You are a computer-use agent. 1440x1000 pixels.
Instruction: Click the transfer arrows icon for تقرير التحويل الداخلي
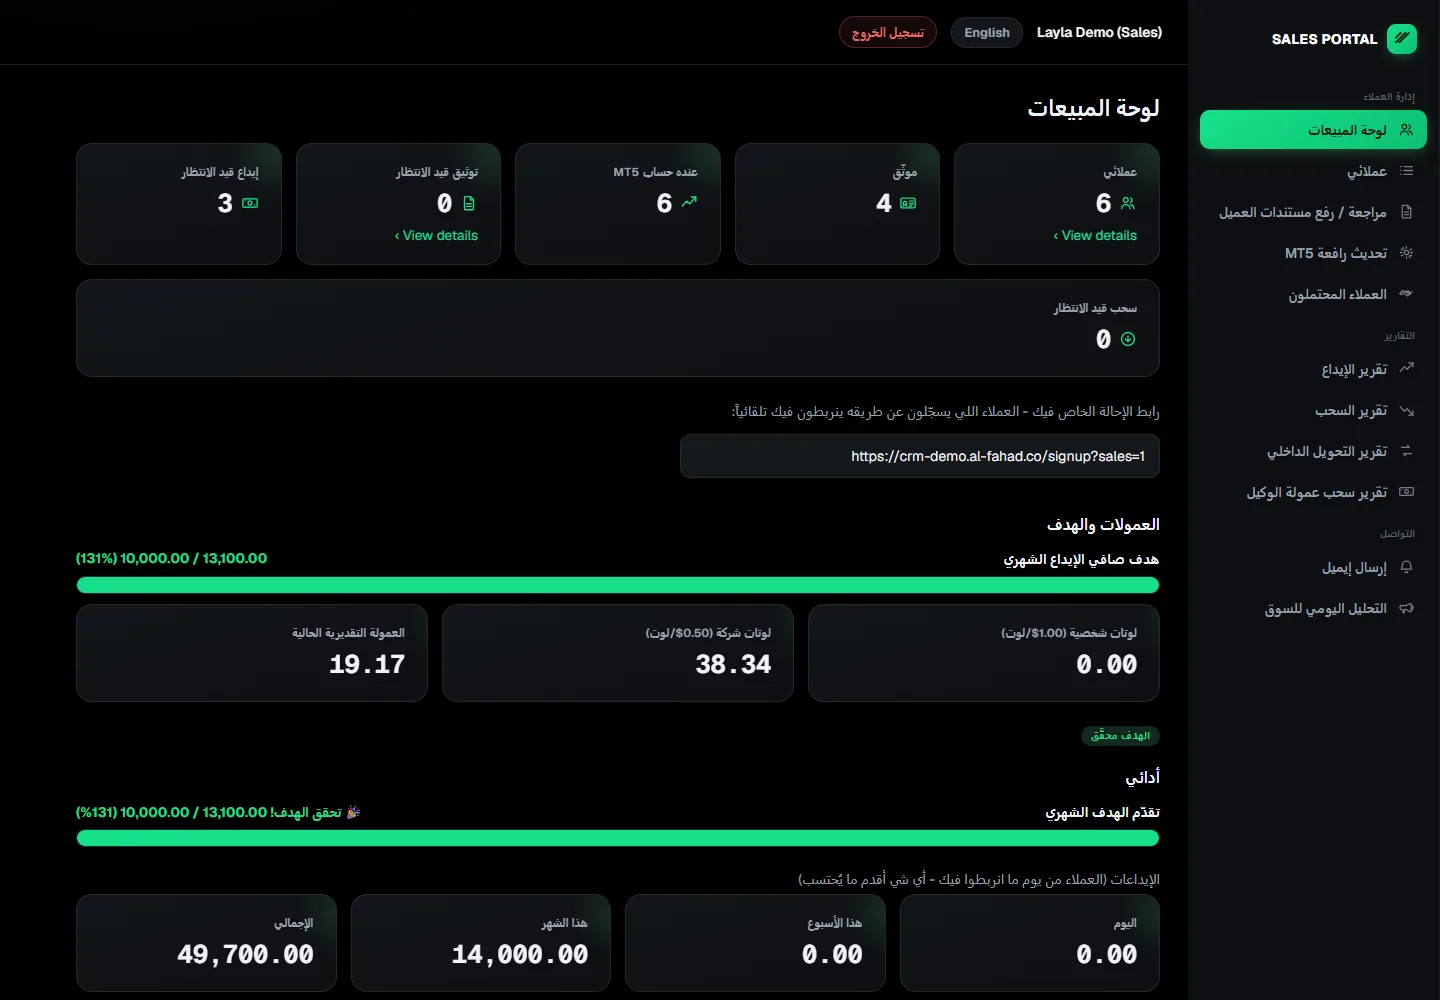pos(1406,451)
